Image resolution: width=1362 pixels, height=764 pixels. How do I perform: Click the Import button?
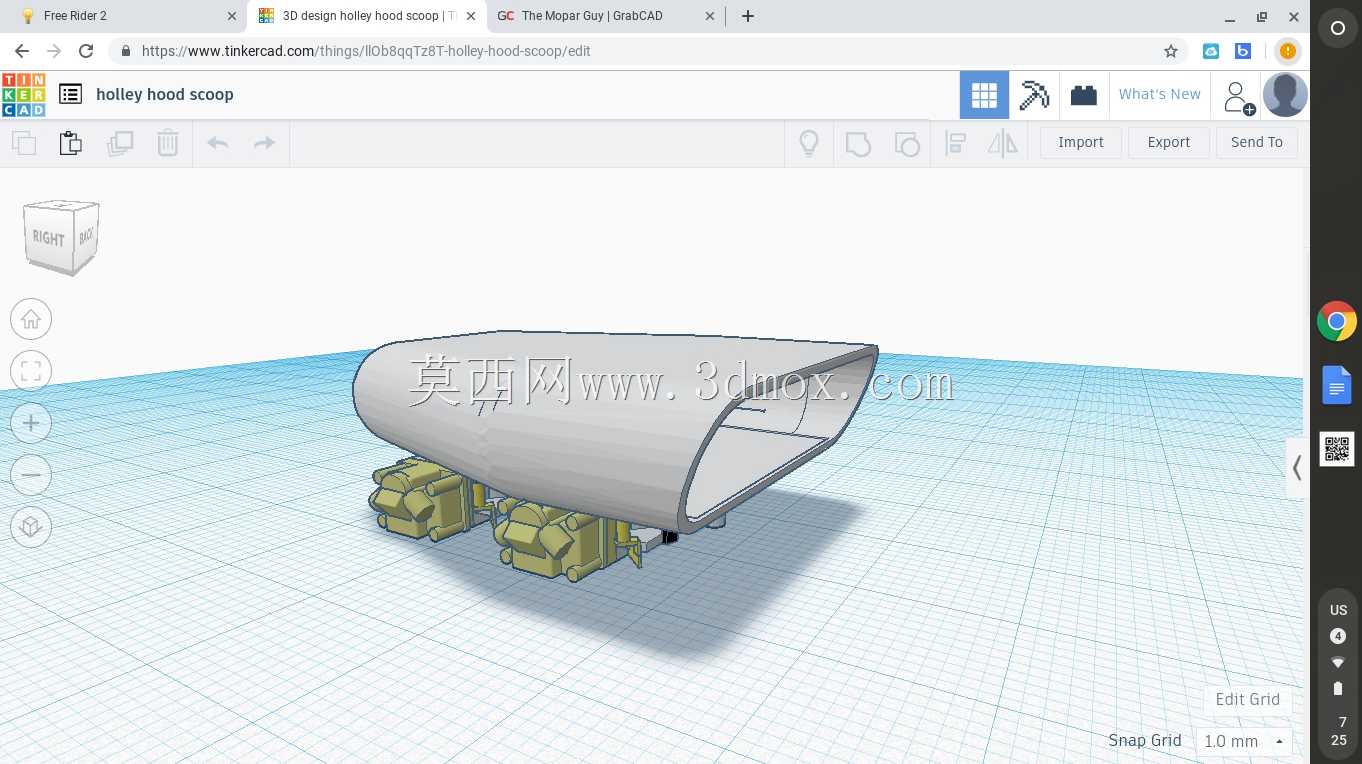[x=1081, y=142]
